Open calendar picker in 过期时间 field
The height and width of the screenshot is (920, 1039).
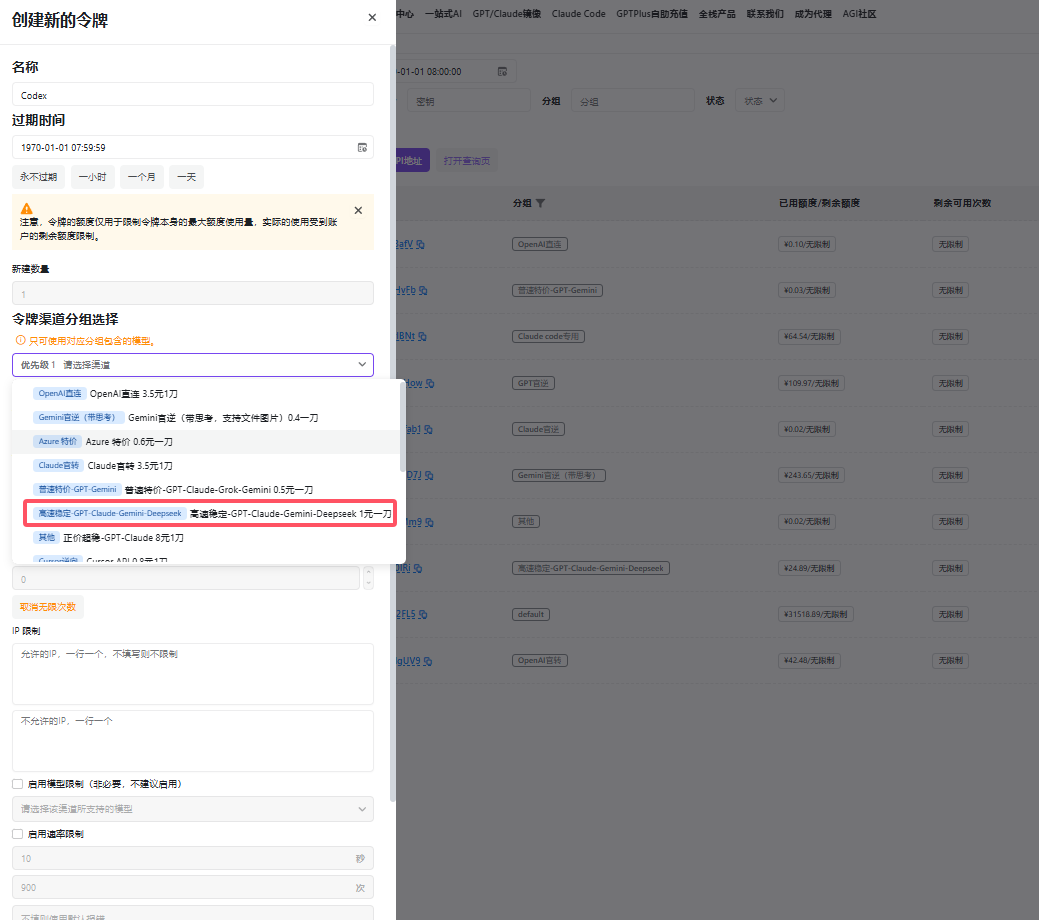[362, 147]
